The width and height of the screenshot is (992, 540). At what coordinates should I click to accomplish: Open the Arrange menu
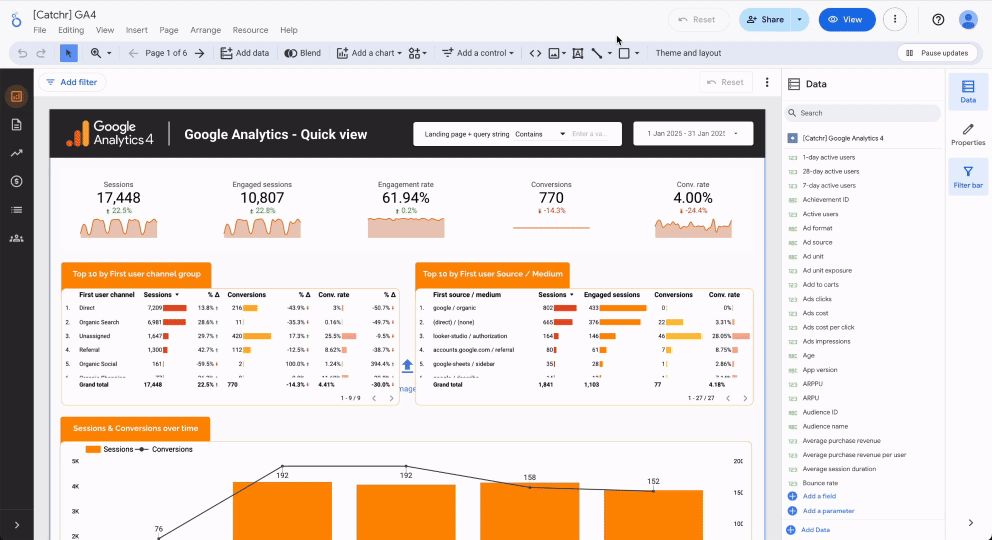click(x=206, y=30)
